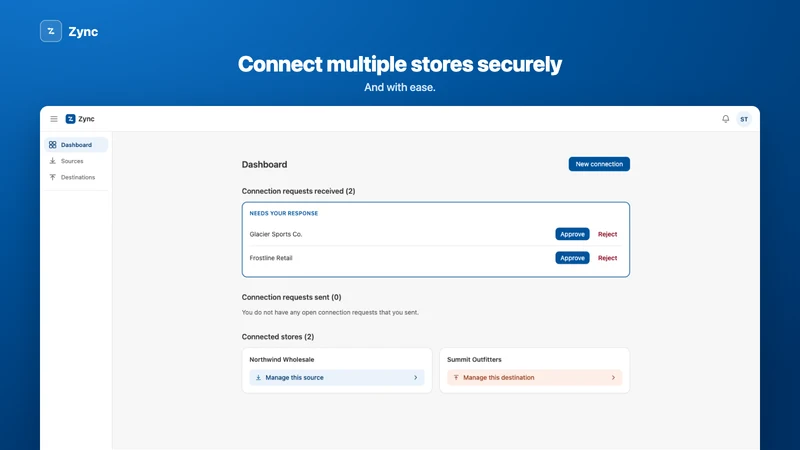This screenshot has height=450, width=800.
Task: Click the Dashboard page heading
Action: 264,164
